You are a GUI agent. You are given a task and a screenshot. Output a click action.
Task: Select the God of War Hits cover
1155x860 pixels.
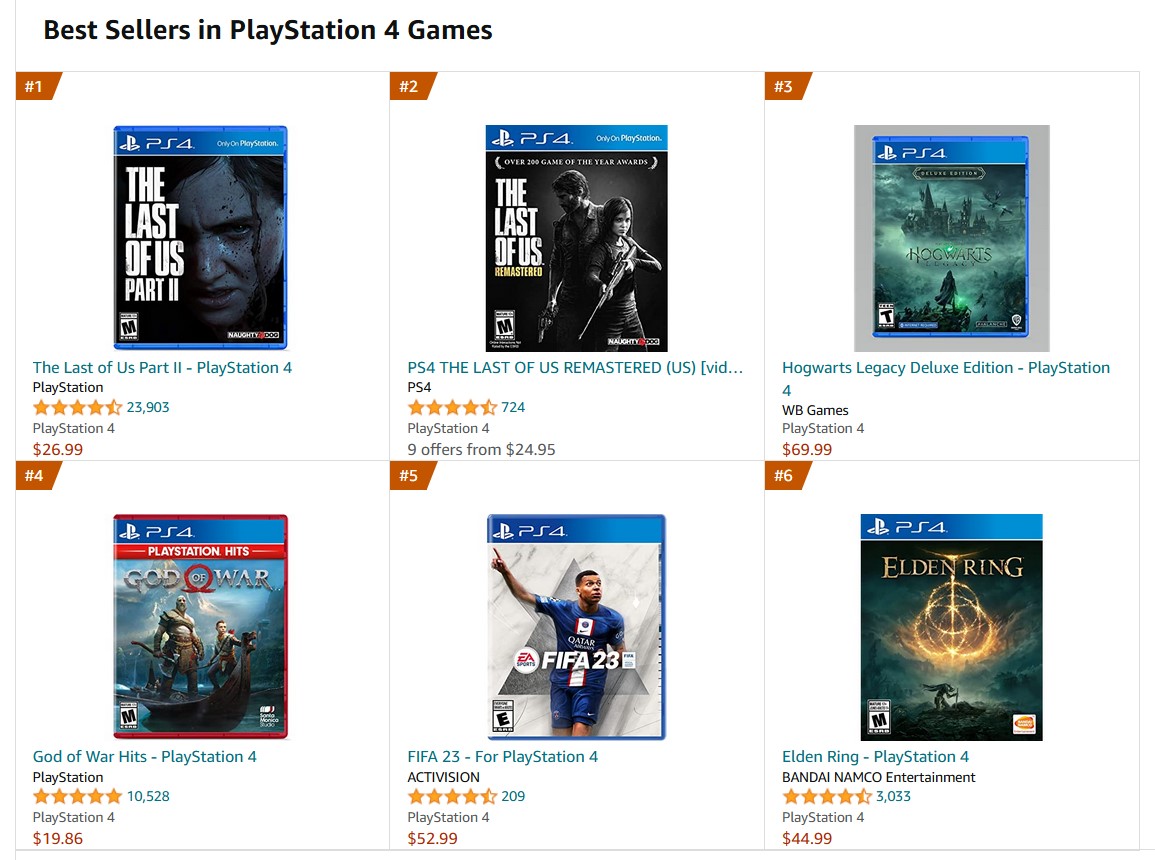tap(200, 626)
